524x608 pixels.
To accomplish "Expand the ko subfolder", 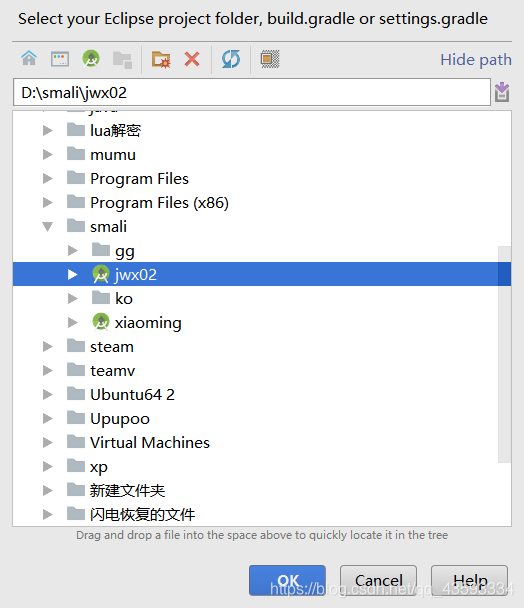I will pos(73,298).
